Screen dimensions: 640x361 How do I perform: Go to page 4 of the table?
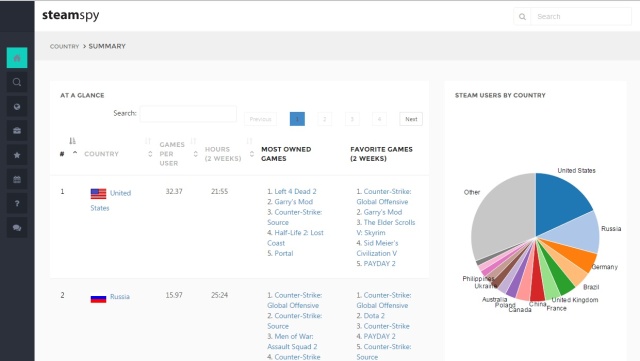point(379,119)
